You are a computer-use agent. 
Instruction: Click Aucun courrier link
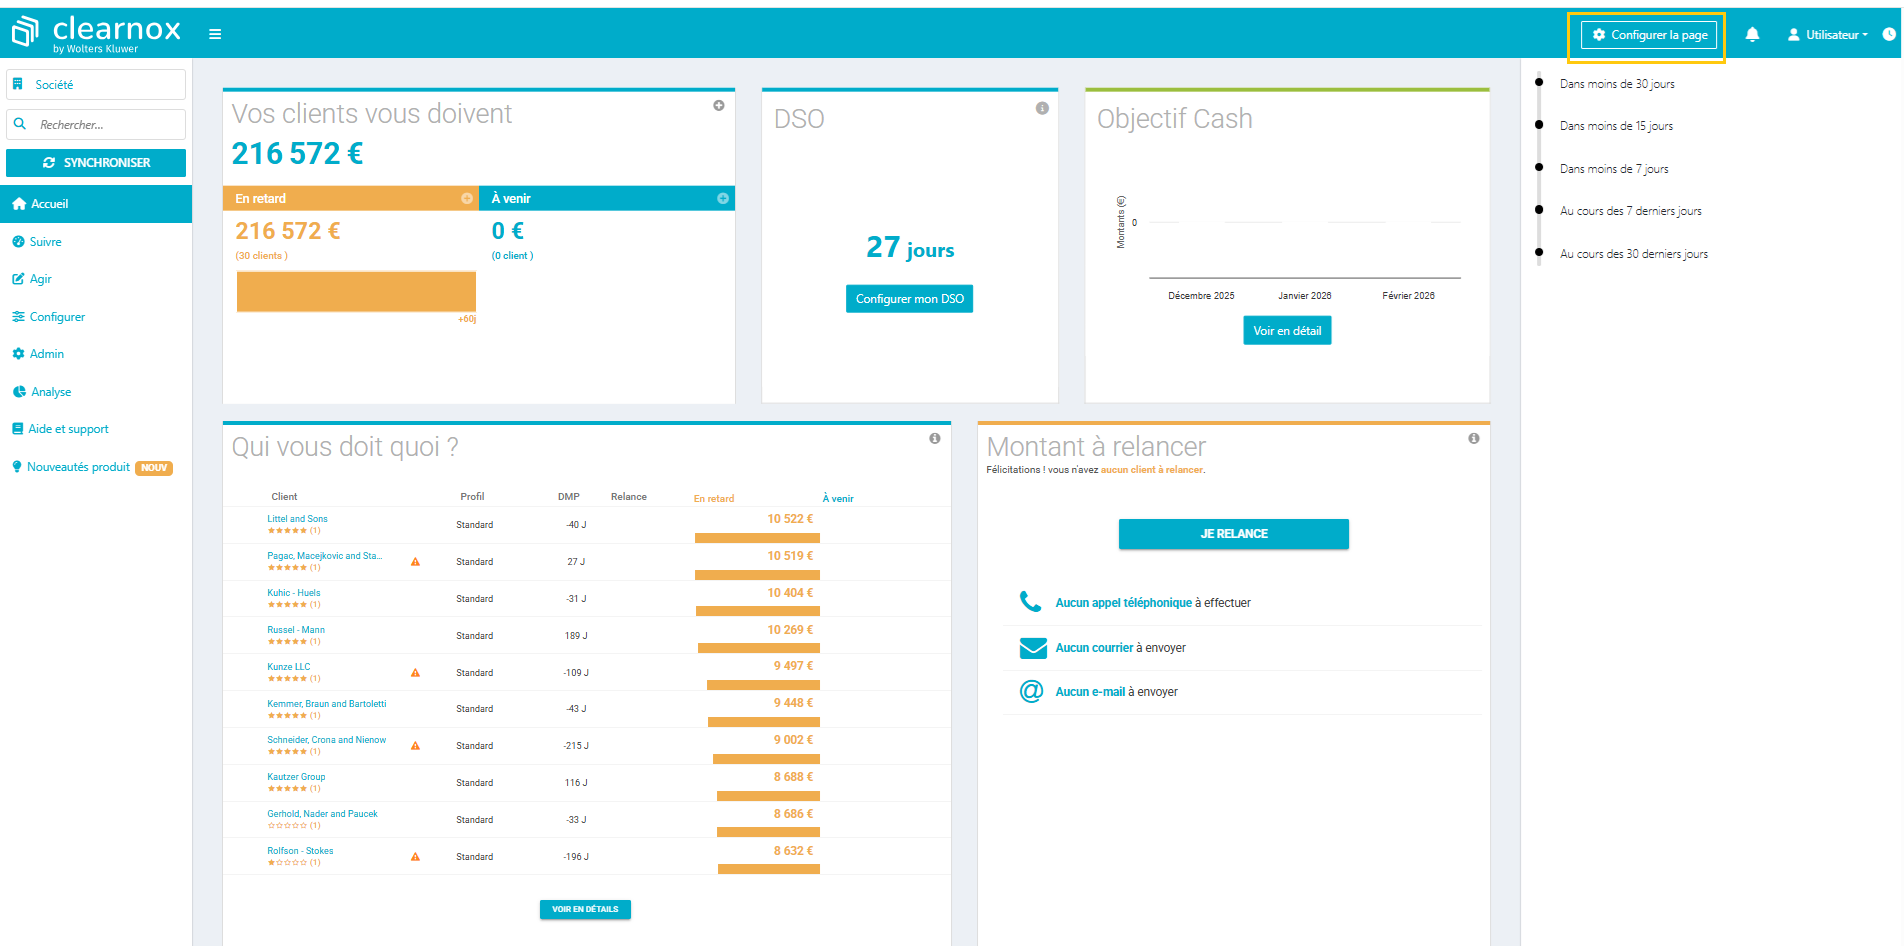pos(1095,648)
